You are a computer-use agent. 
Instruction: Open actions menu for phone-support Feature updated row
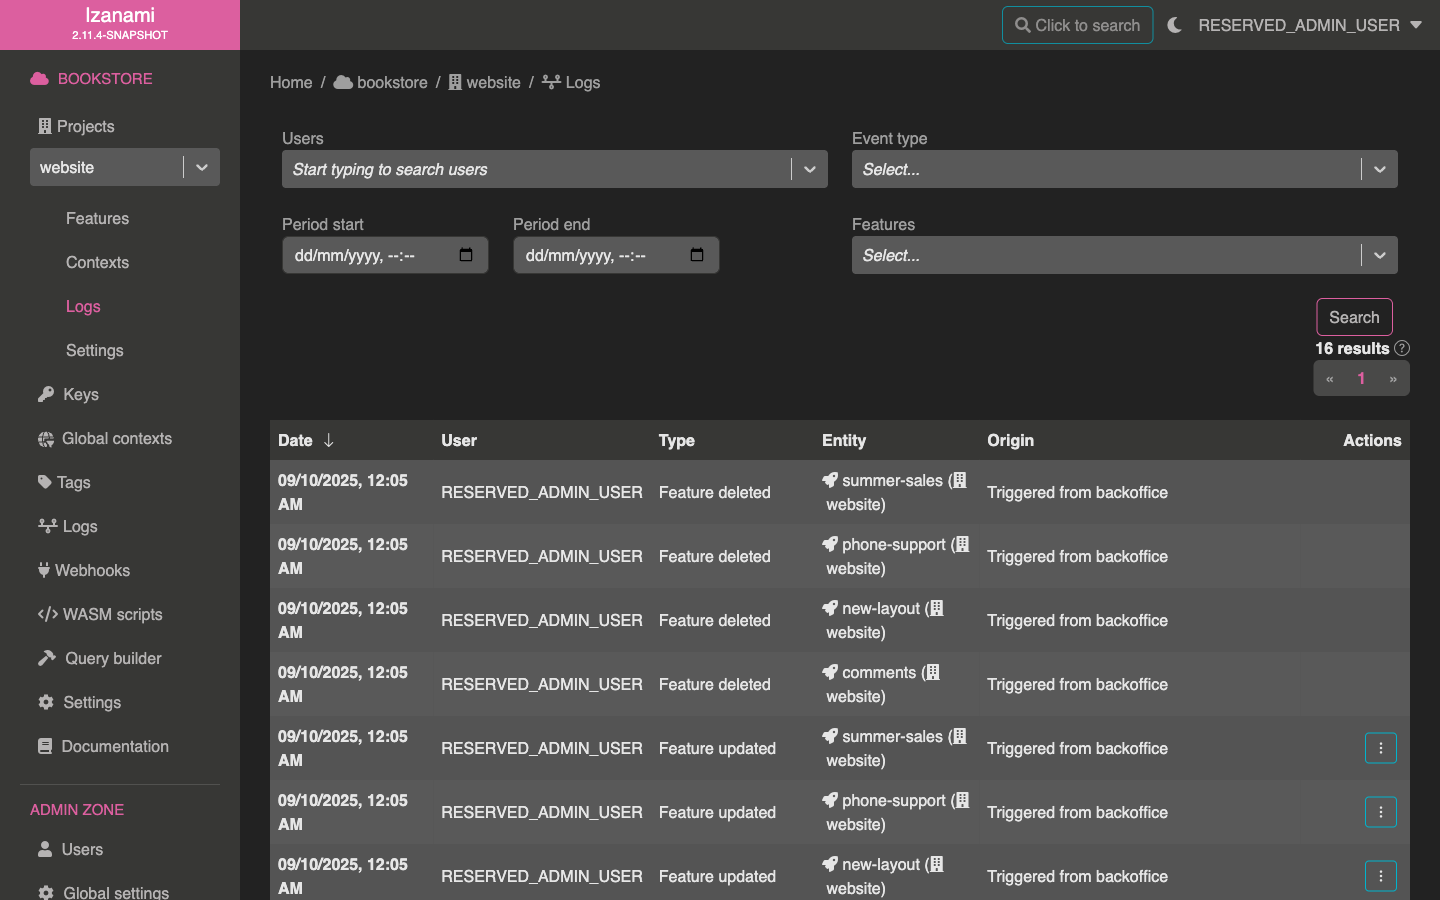pyautogui.click(x=1380, y=812)
